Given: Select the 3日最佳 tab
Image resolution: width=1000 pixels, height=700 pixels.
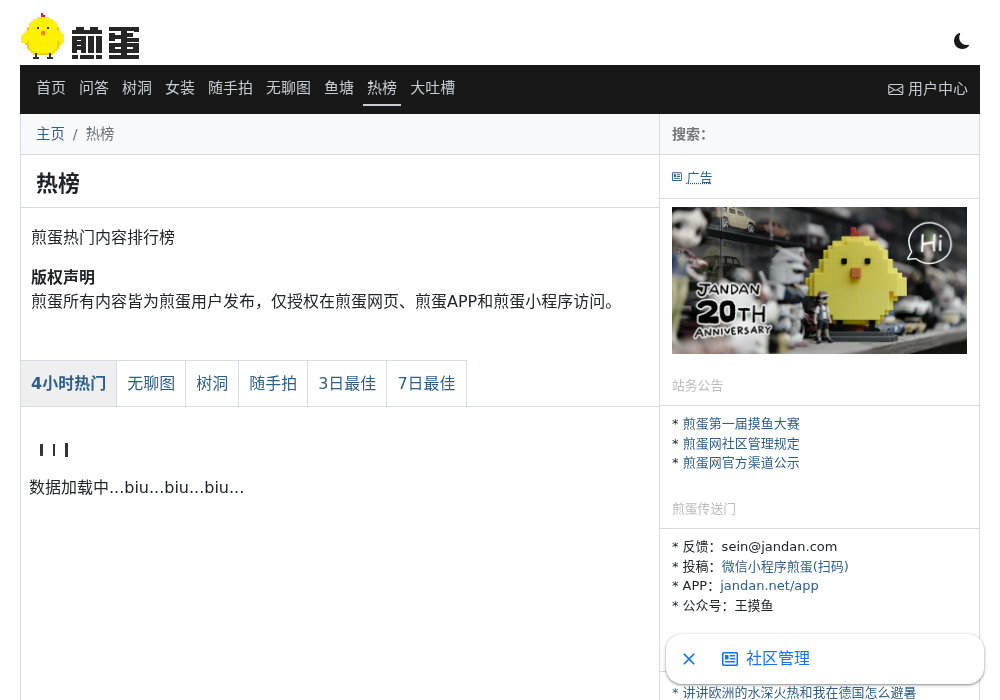Looking at the screenshot, I should 347,383.
